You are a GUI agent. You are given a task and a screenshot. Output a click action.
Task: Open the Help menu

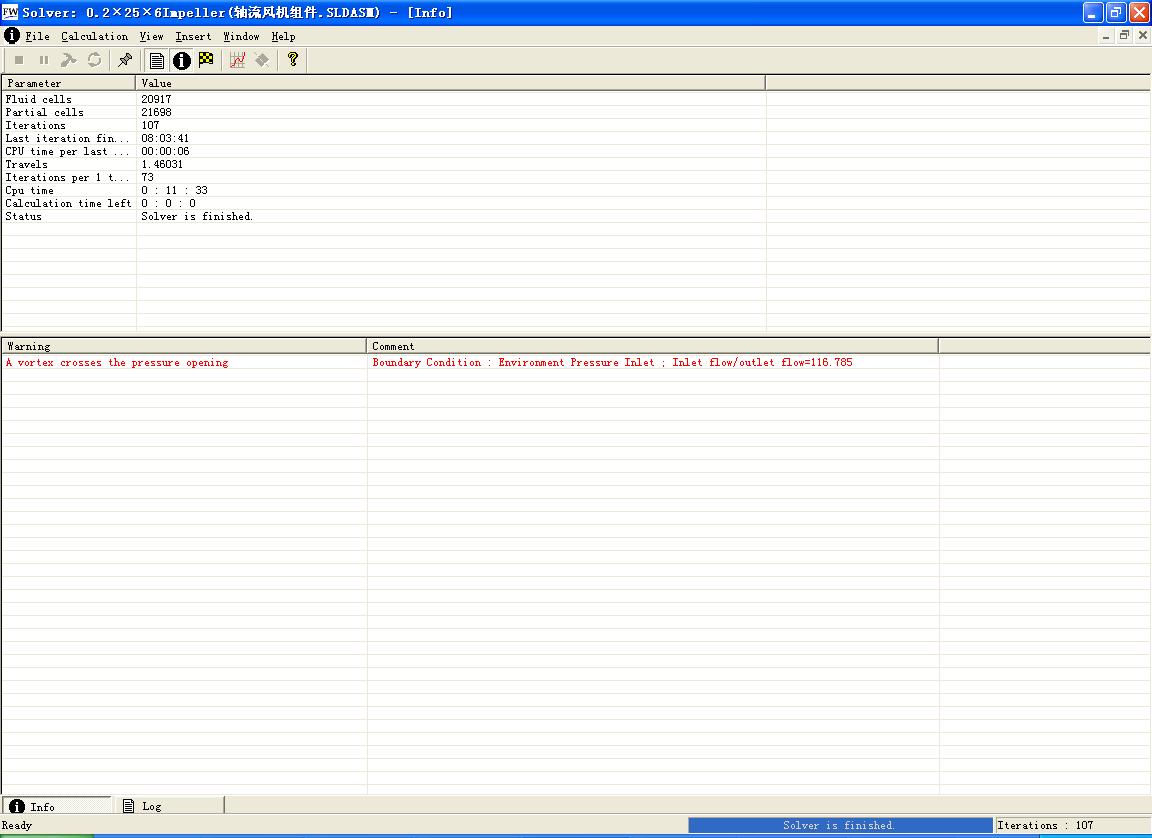click(283, 36)
